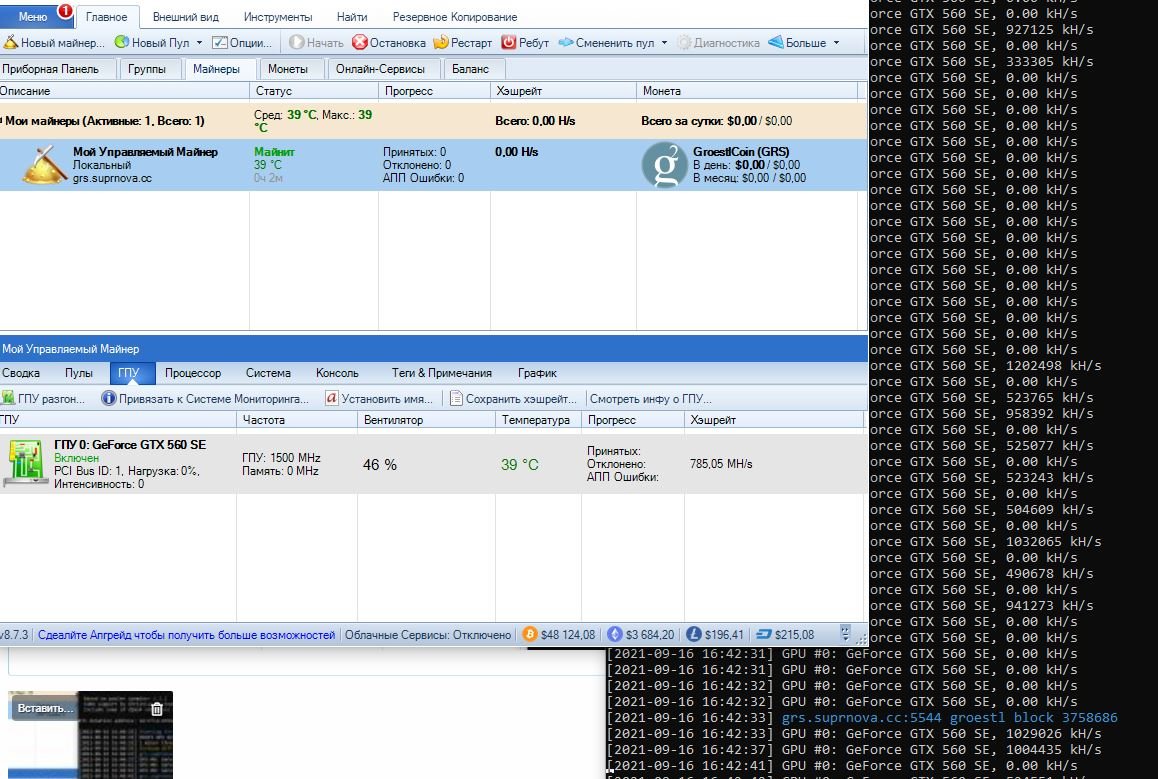Click the Ethereum icon in the status bar
Screen dimensions: 1158x779
click(614, 634)
